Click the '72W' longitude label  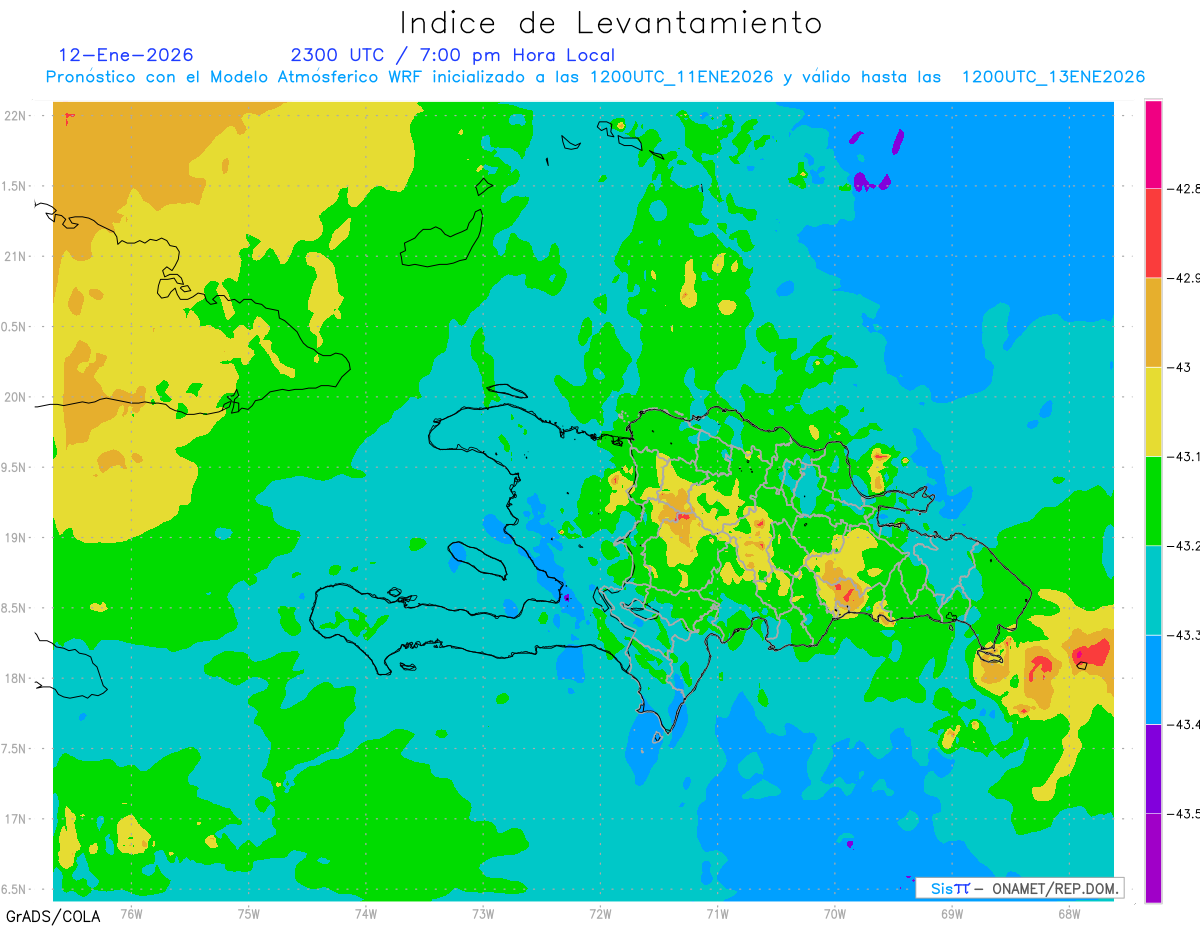(600, 913)
